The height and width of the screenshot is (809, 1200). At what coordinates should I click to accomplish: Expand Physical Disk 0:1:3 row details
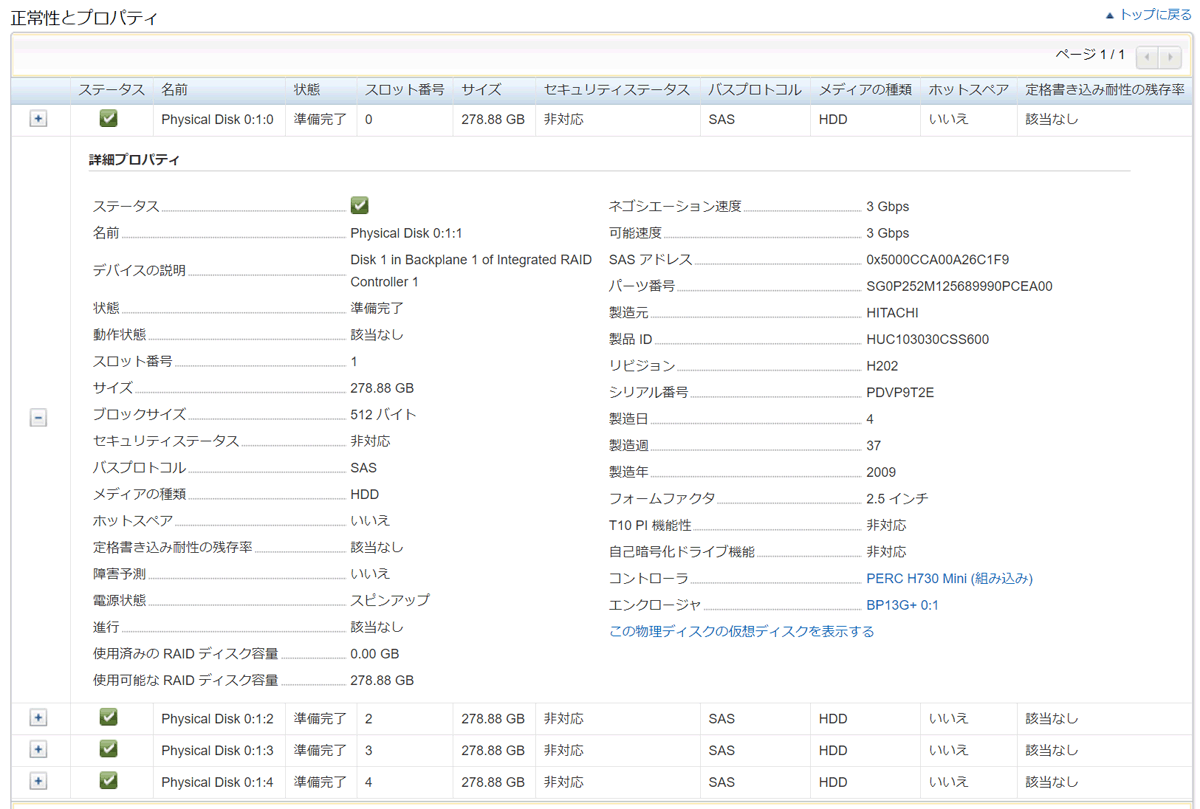pyautogui.click(x=38, y=750)
